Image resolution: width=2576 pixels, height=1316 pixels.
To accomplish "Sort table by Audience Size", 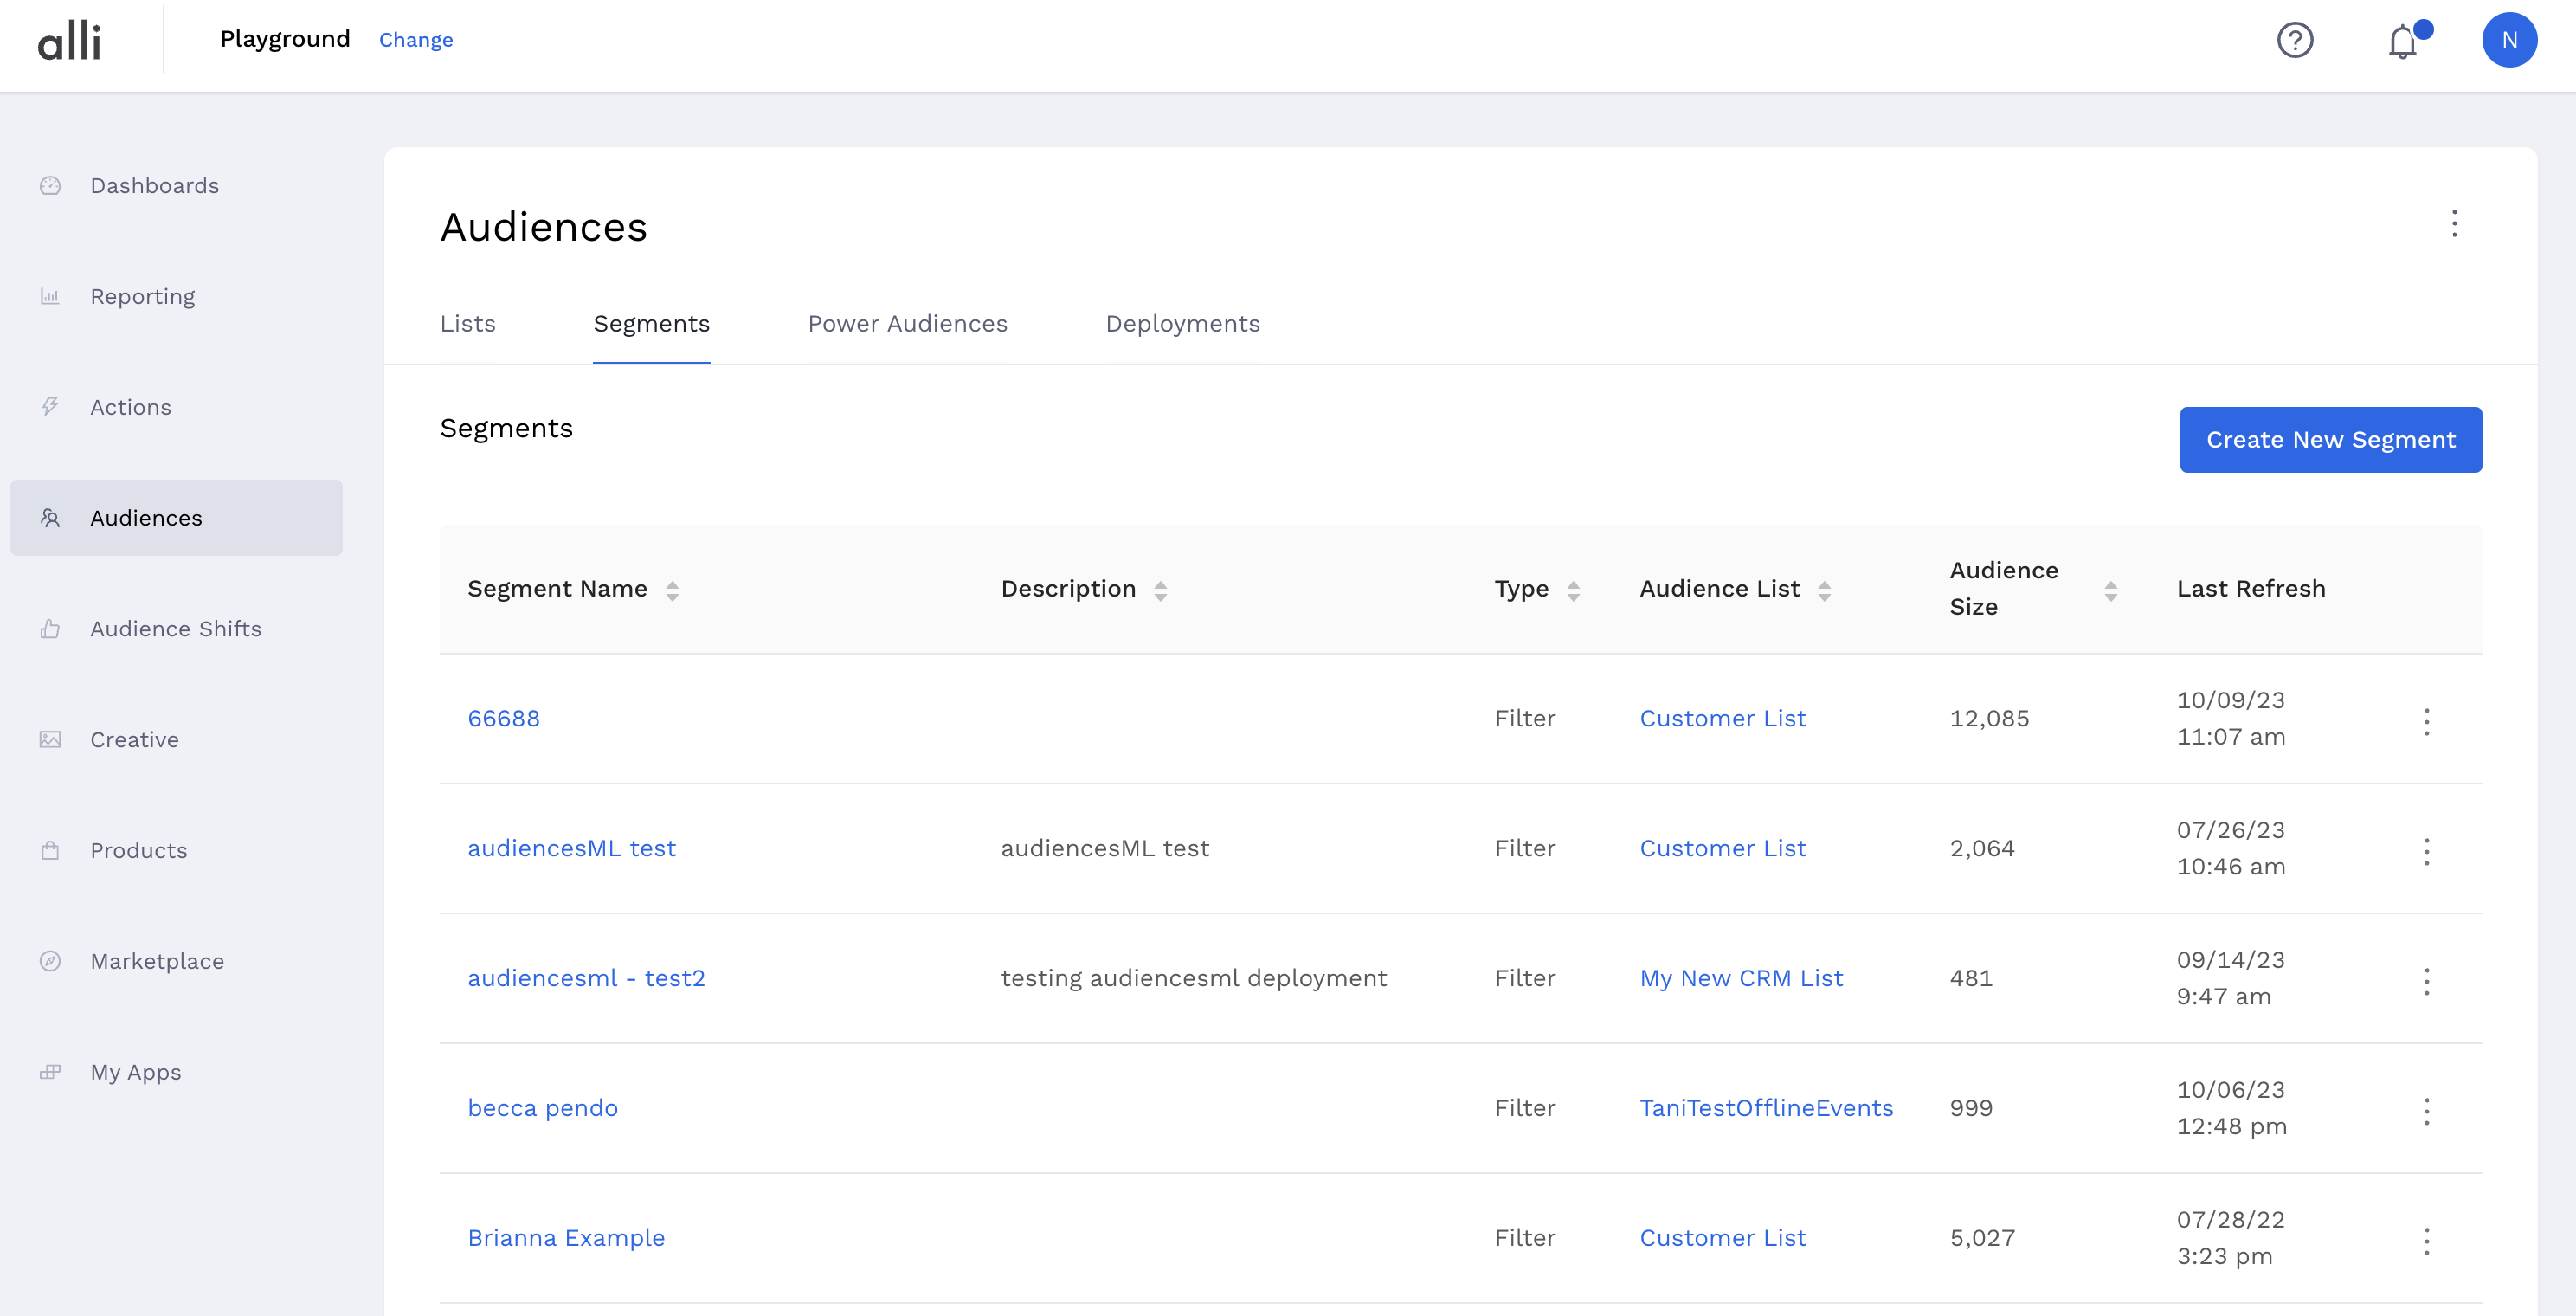I will coord(2110,591).
